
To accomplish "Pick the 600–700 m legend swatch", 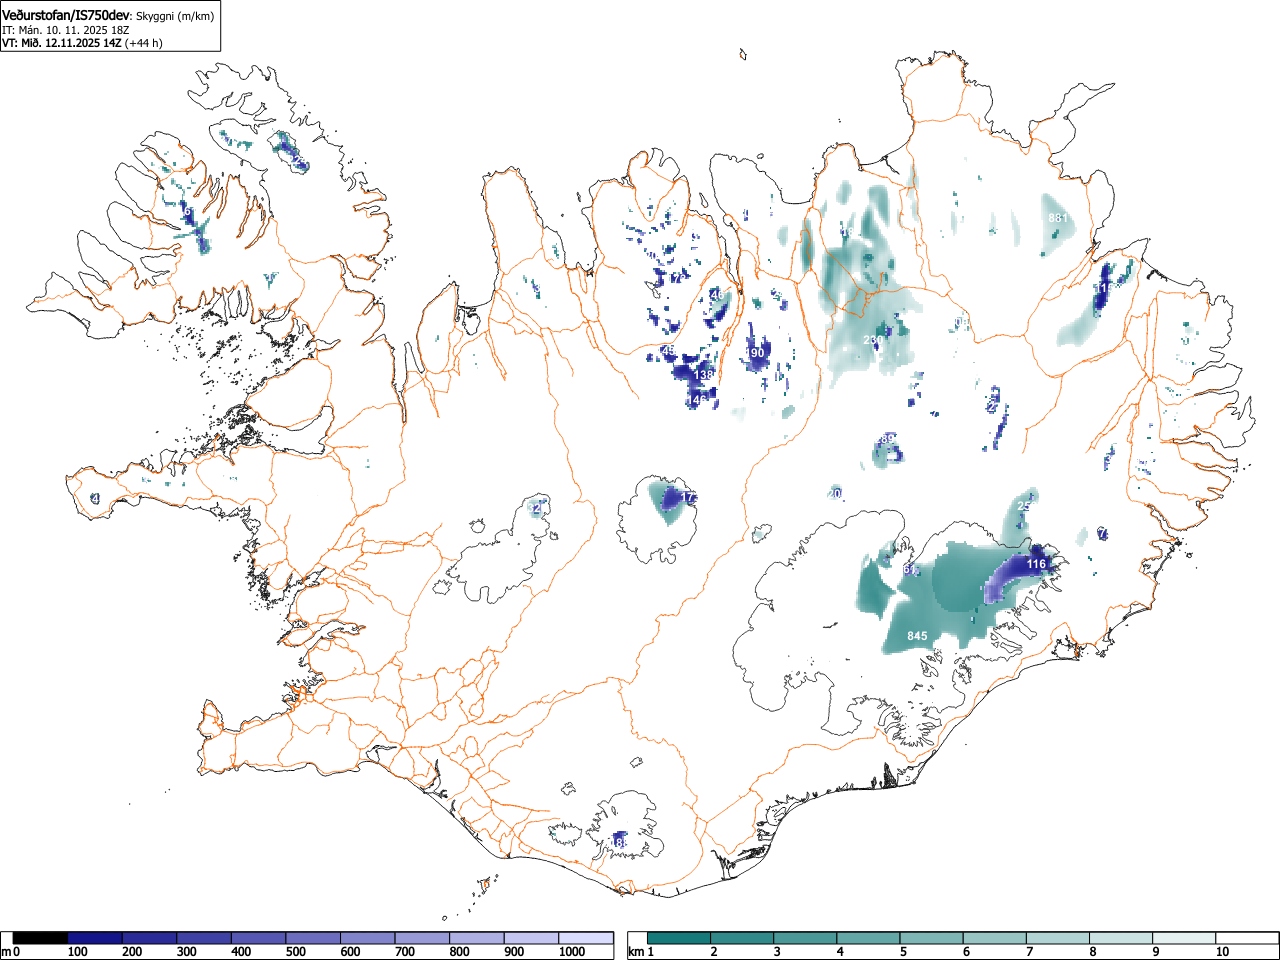I will point(367,938).
